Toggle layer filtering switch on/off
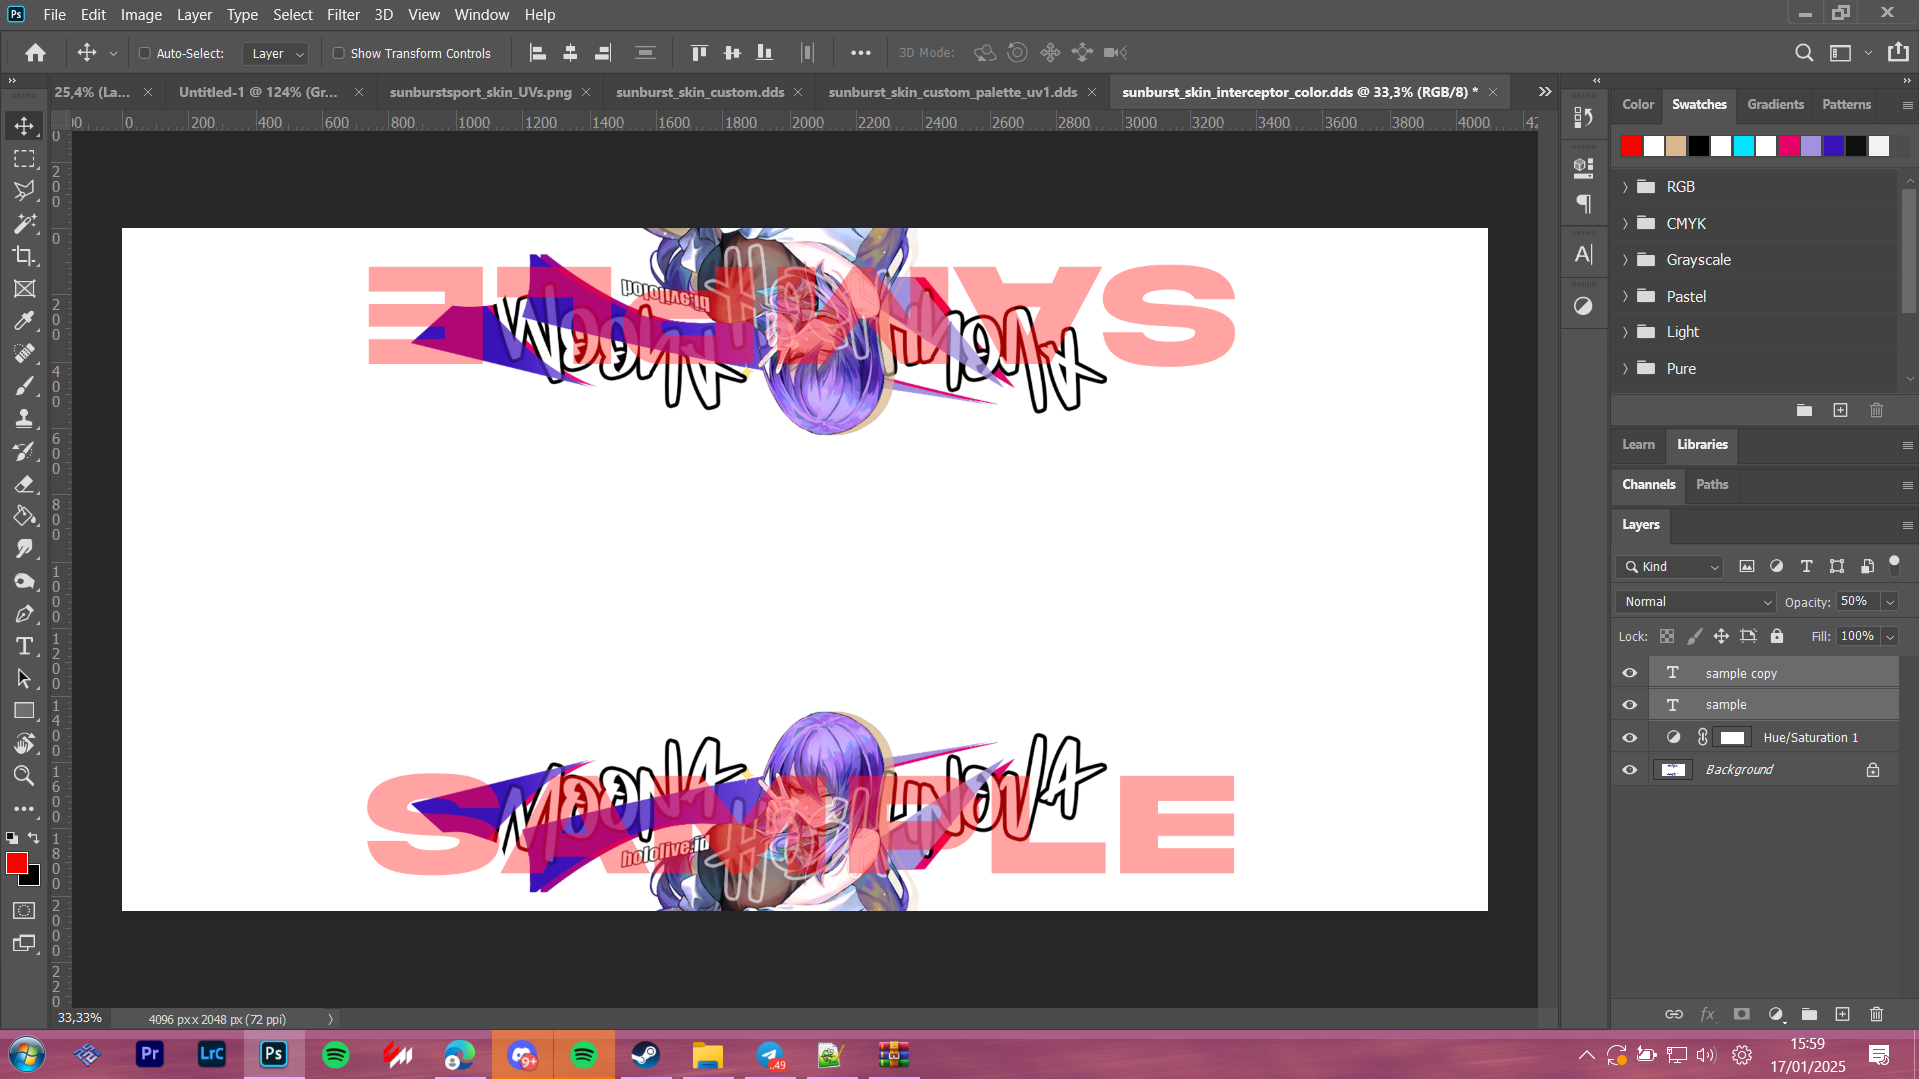The height and width of the screenshot is (1079, 1919). [1894, 565]
